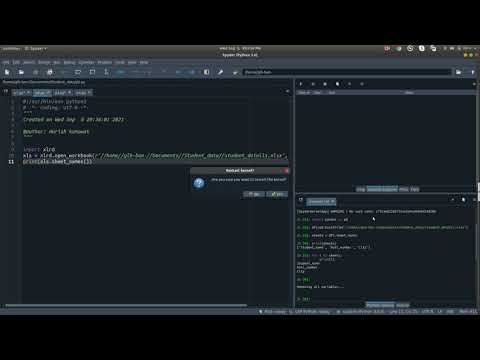Image resolution: width=480 pixels, height=360 pixels.
Task: Click the Import data icon in Variable explorer
Action: [300, 84]
